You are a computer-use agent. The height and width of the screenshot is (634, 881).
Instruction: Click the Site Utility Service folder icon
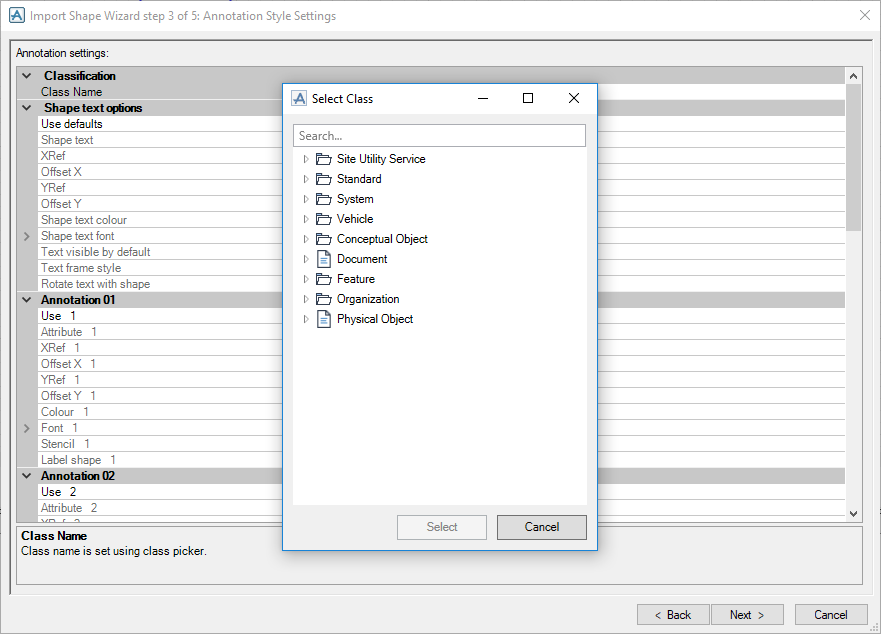[323, 159]
